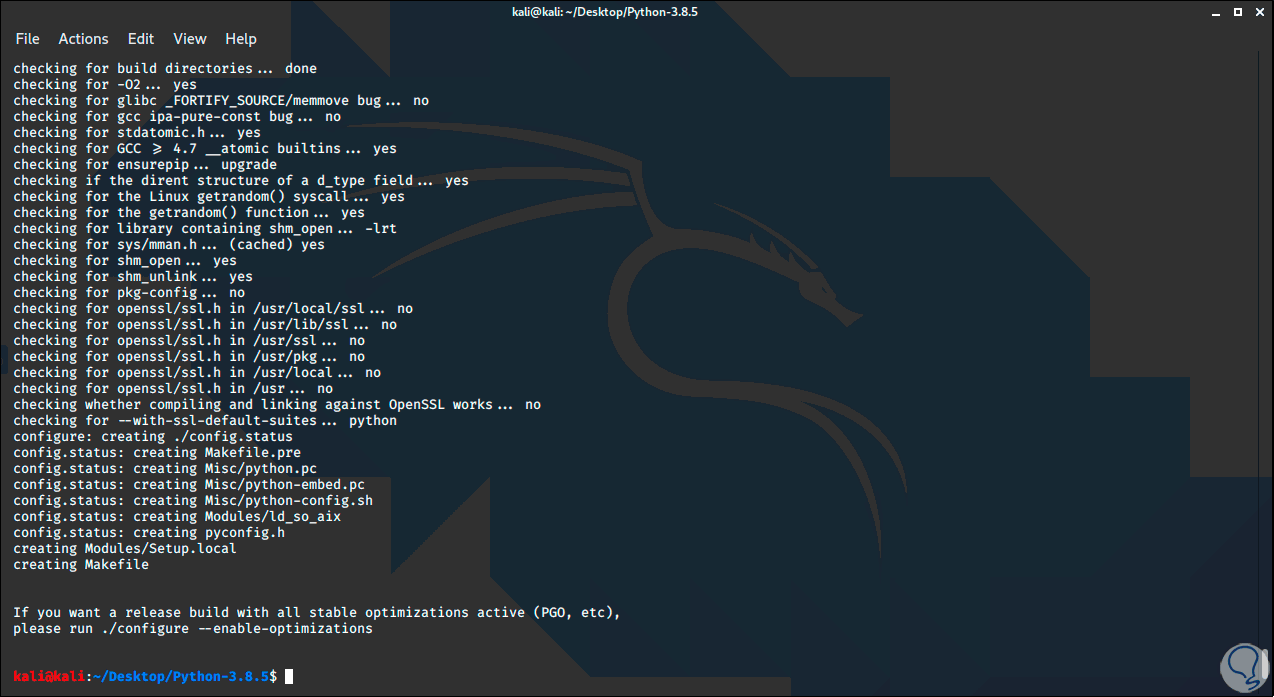Viewport: 1274px width, 697px height.
Task: Click 'linking against OpenSSL works... no' line
Action: (277, 405)
